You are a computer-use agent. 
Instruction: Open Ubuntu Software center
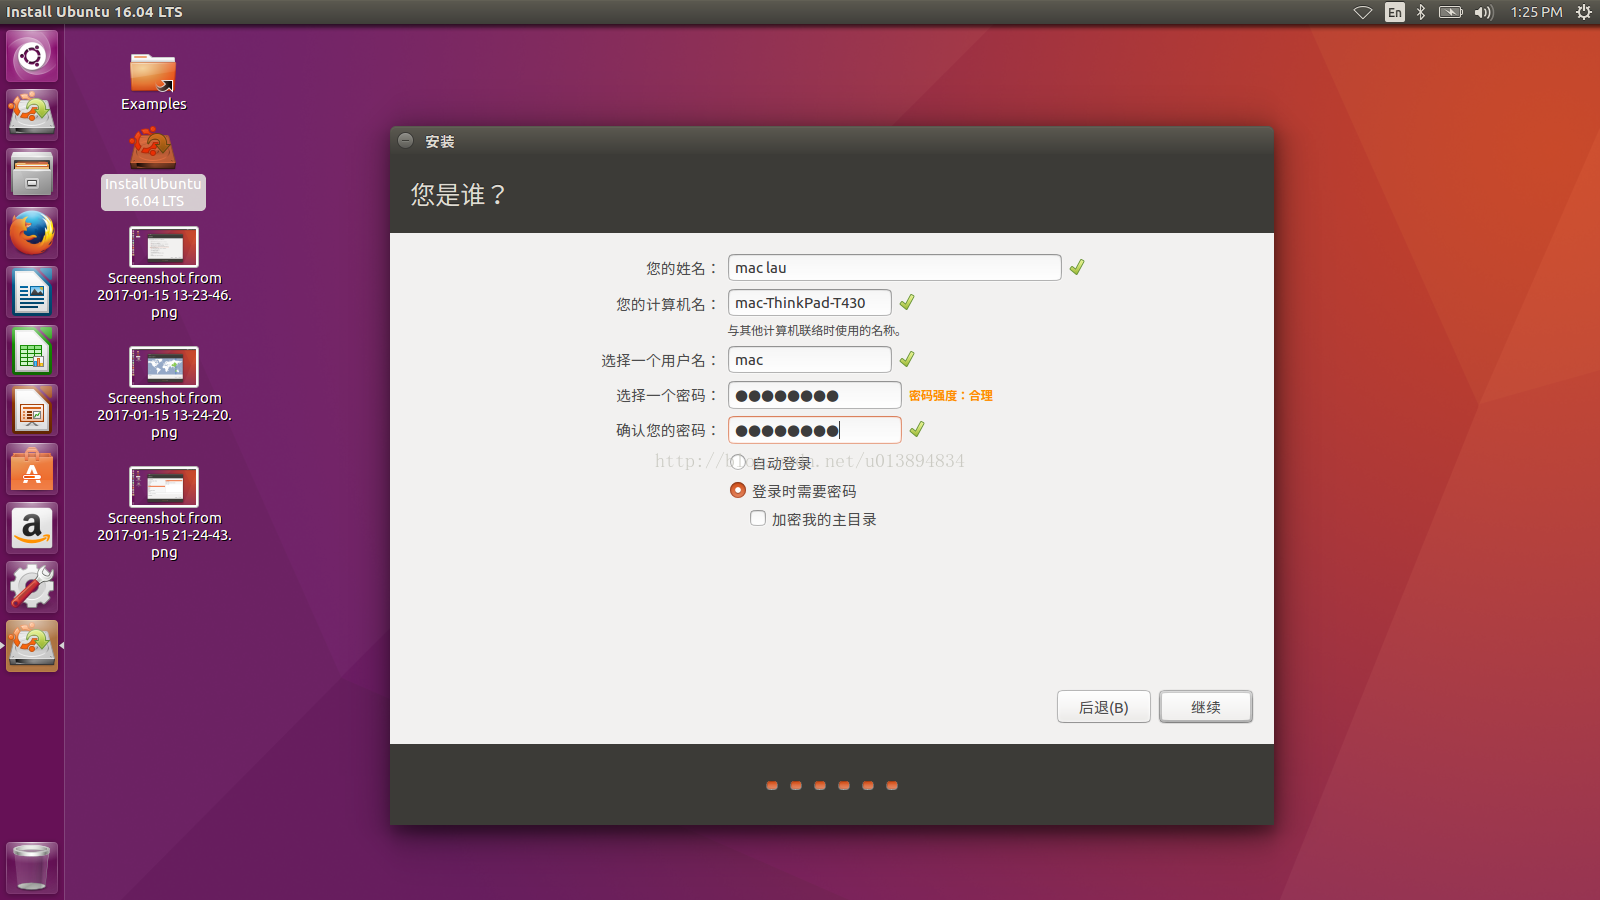[32, 469]
